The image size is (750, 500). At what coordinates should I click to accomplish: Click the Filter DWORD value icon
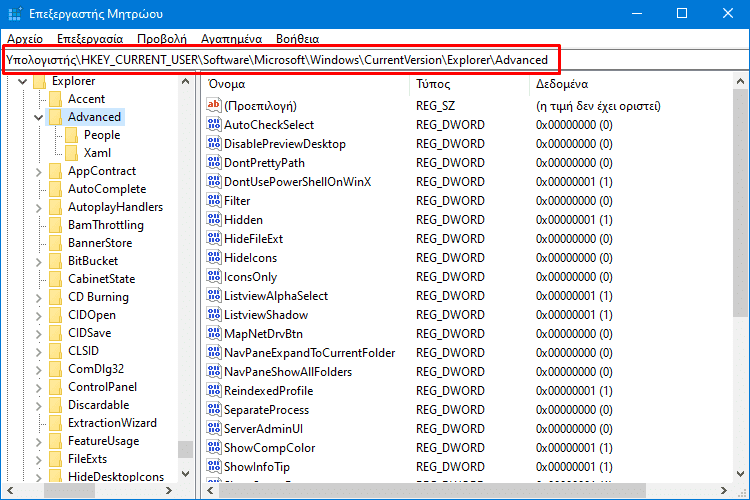point(213,200)
